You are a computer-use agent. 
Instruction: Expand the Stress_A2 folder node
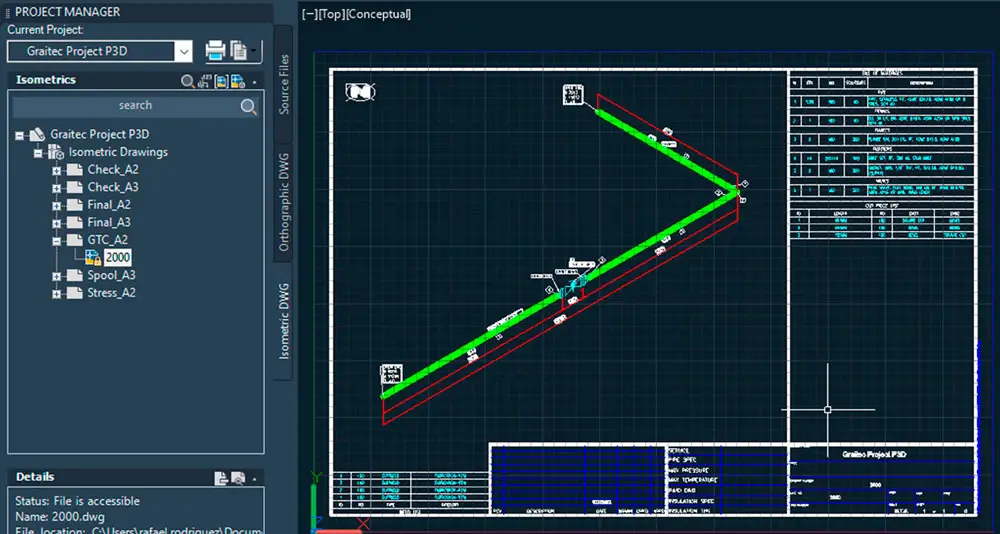[57, 293]
